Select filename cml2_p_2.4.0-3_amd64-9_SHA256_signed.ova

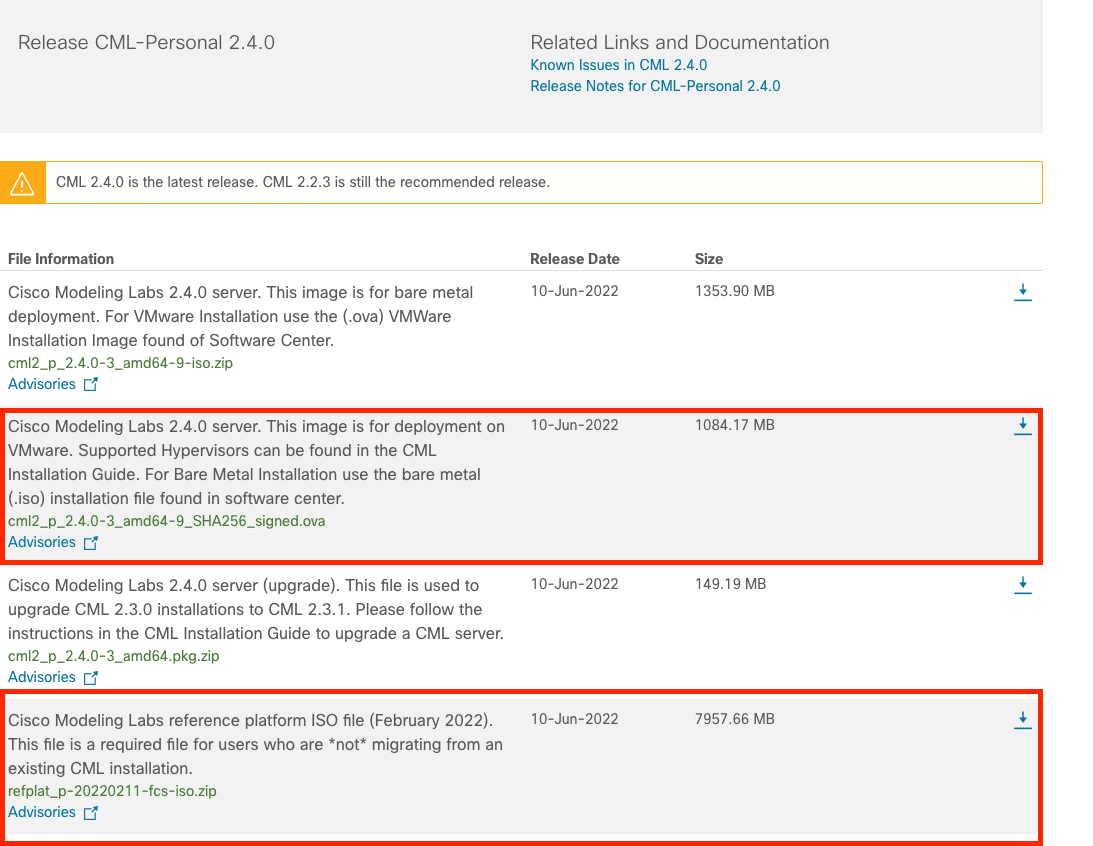pyautogui.click(x=167, y=521)
